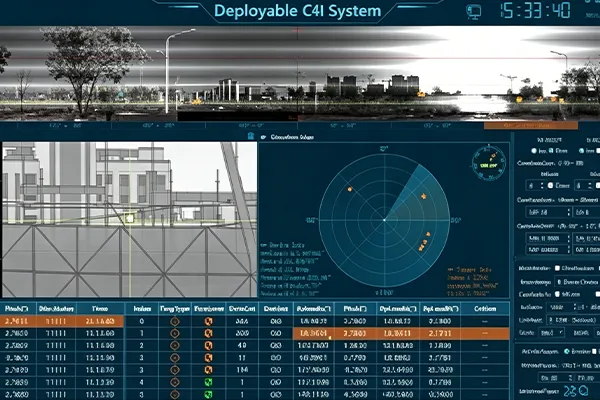Click the orange status icon in index 2 row
Screen dimensions: 600x400
tap(208, 346)
